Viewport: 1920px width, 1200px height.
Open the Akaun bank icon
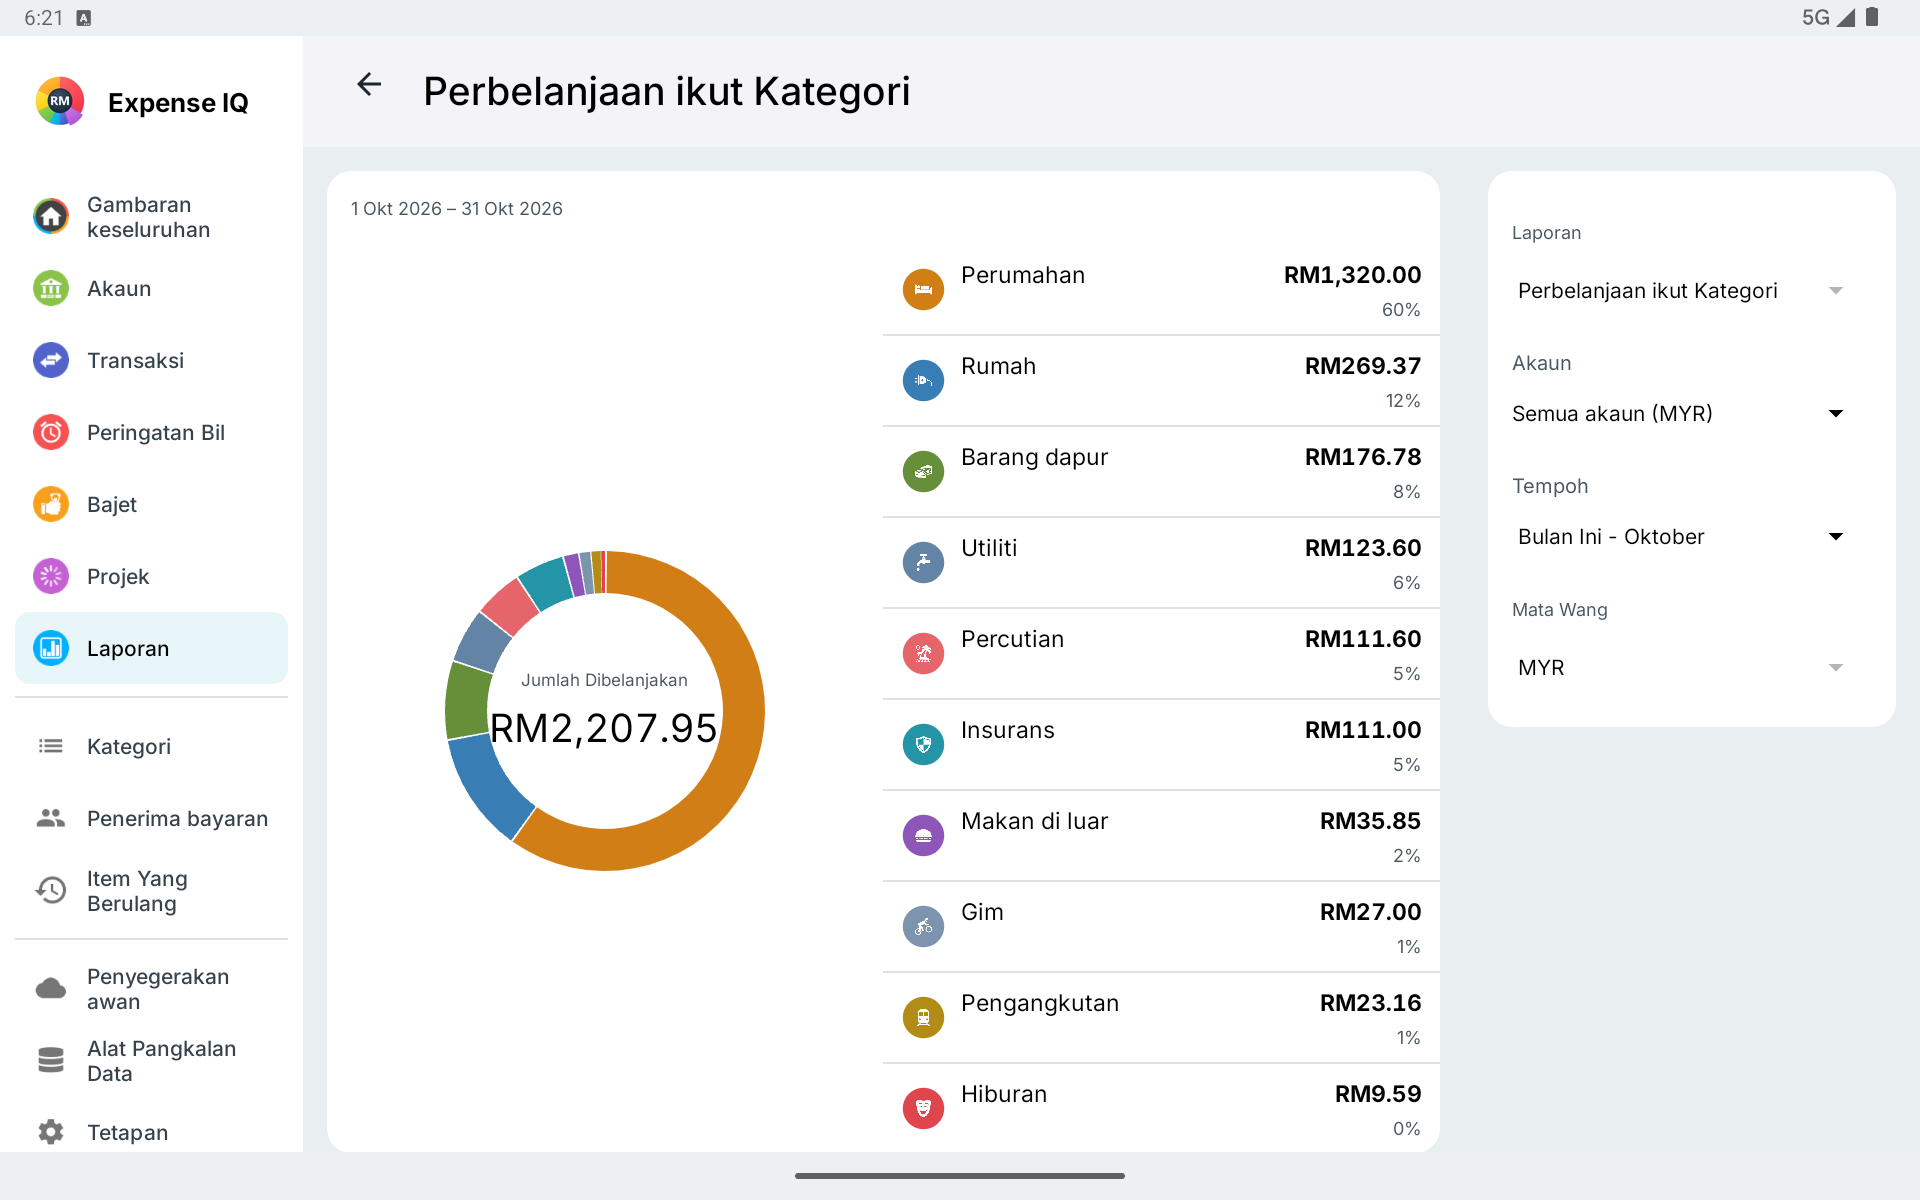[51, 289]
